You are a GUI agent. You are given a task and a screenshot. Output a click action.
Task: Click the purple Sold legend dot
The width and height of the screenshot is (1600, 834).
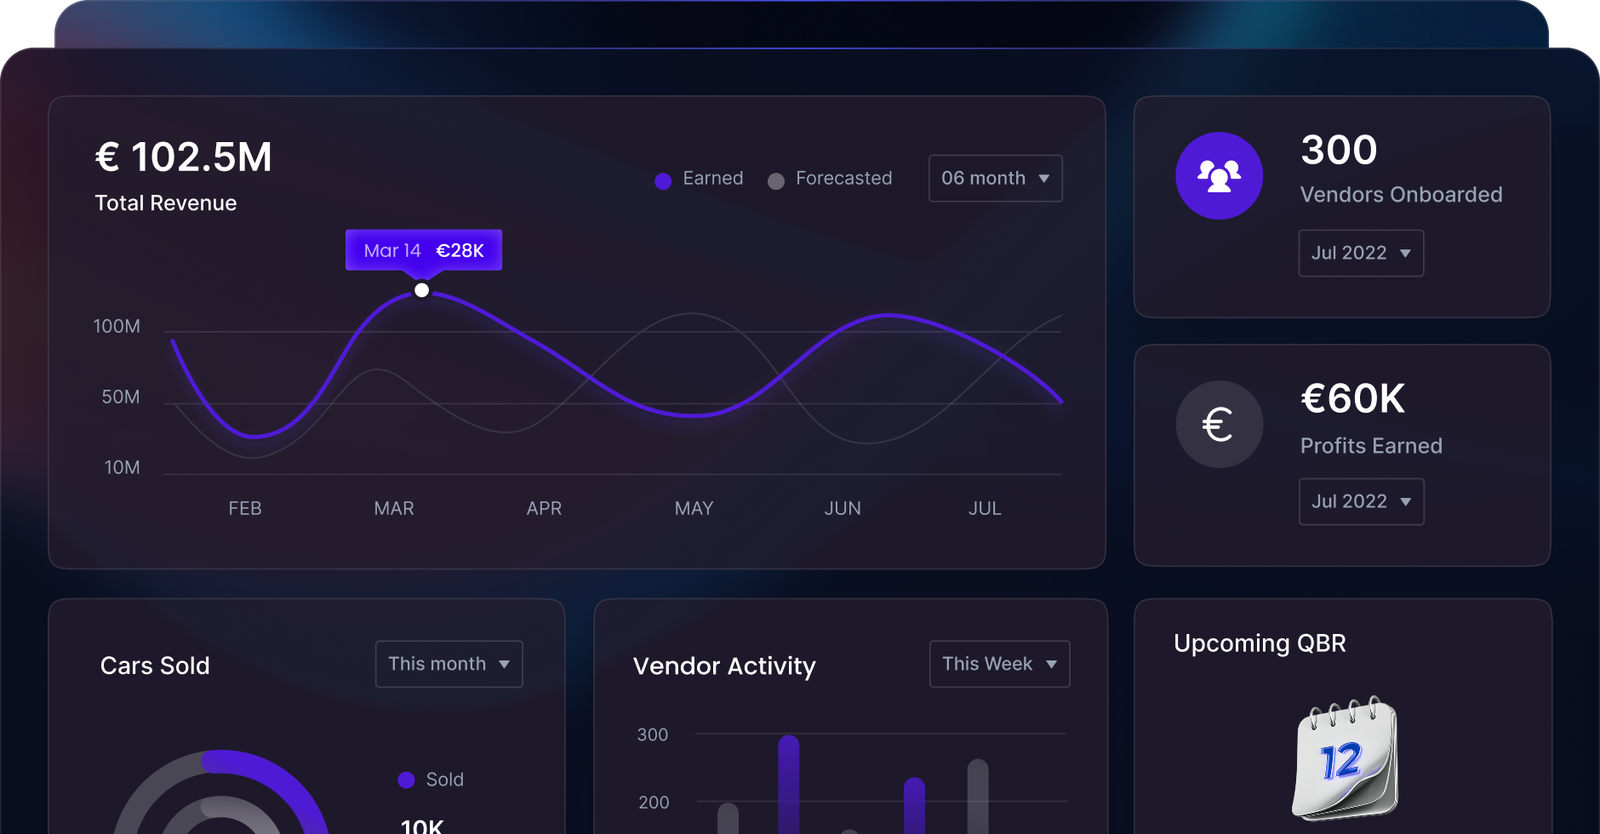coord(406,780)
